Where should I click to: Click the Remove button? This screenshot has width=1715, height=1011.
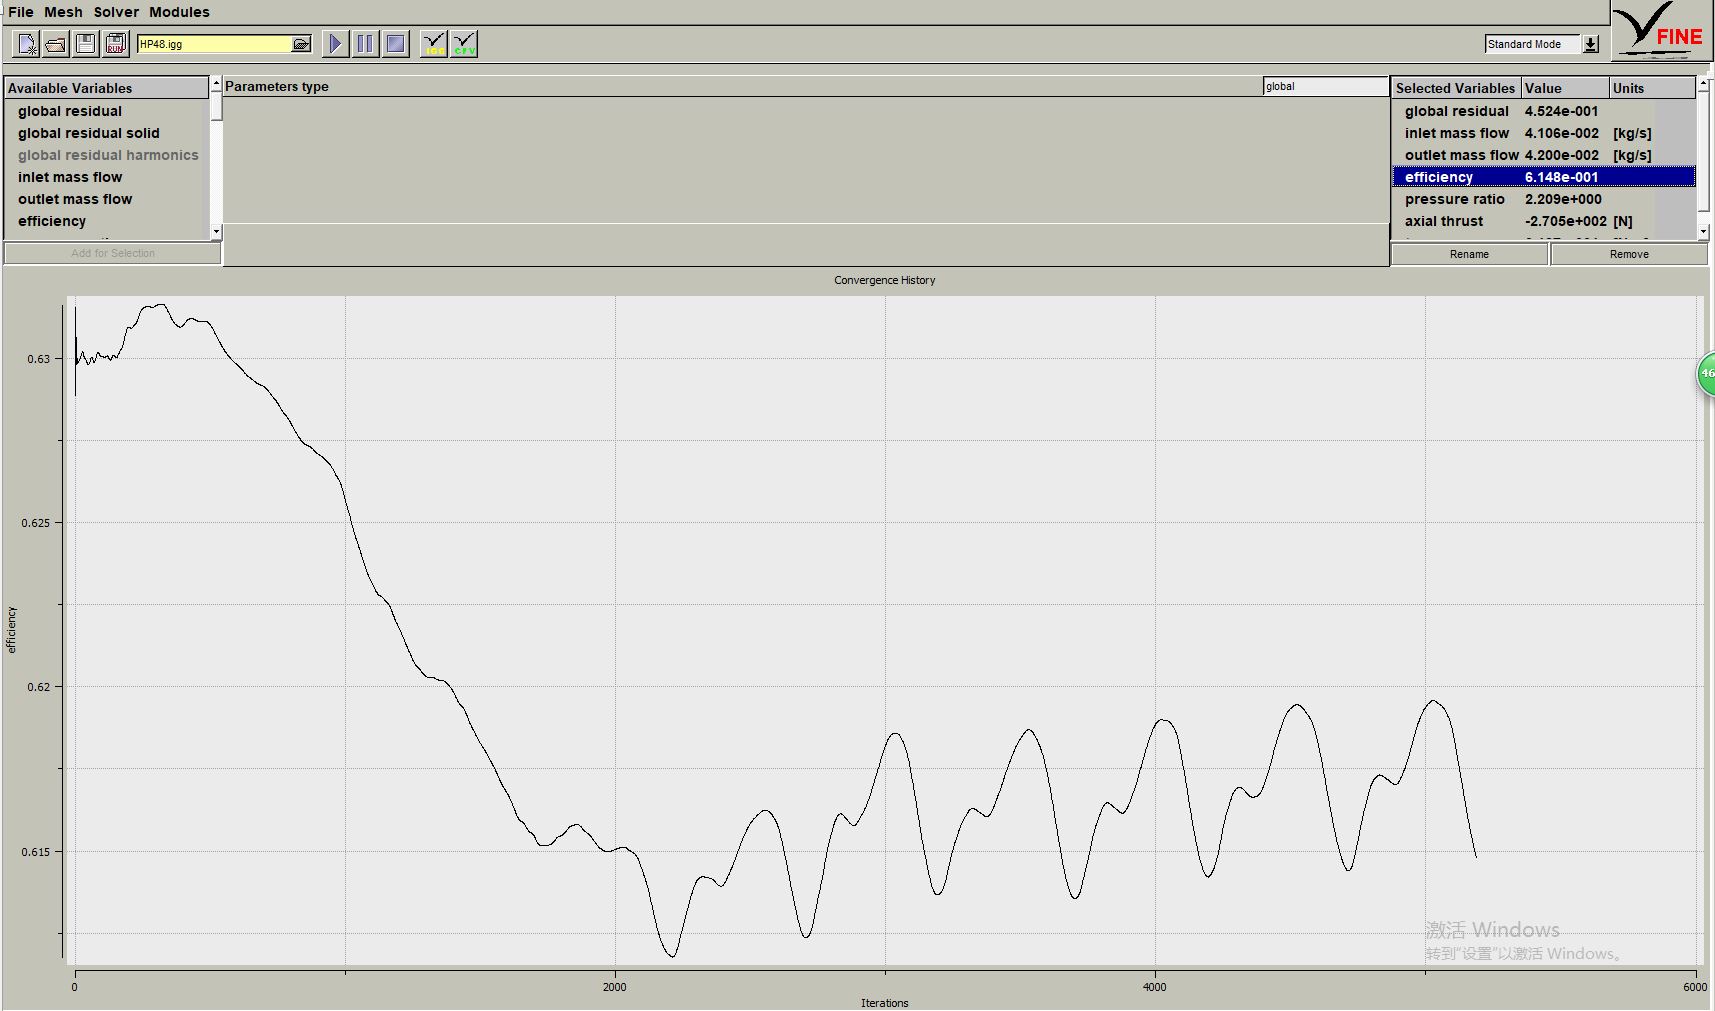1629,254
